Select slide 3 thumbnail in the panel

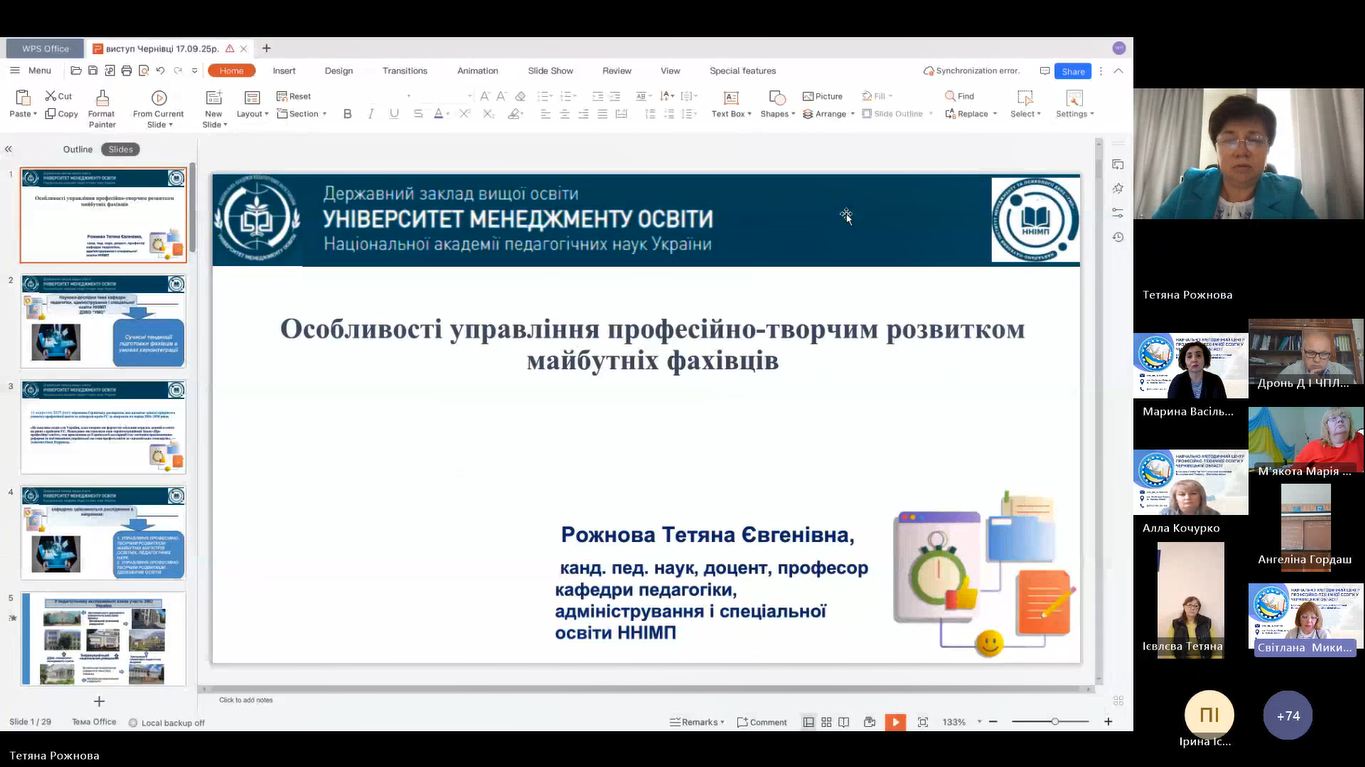point(103,427)
